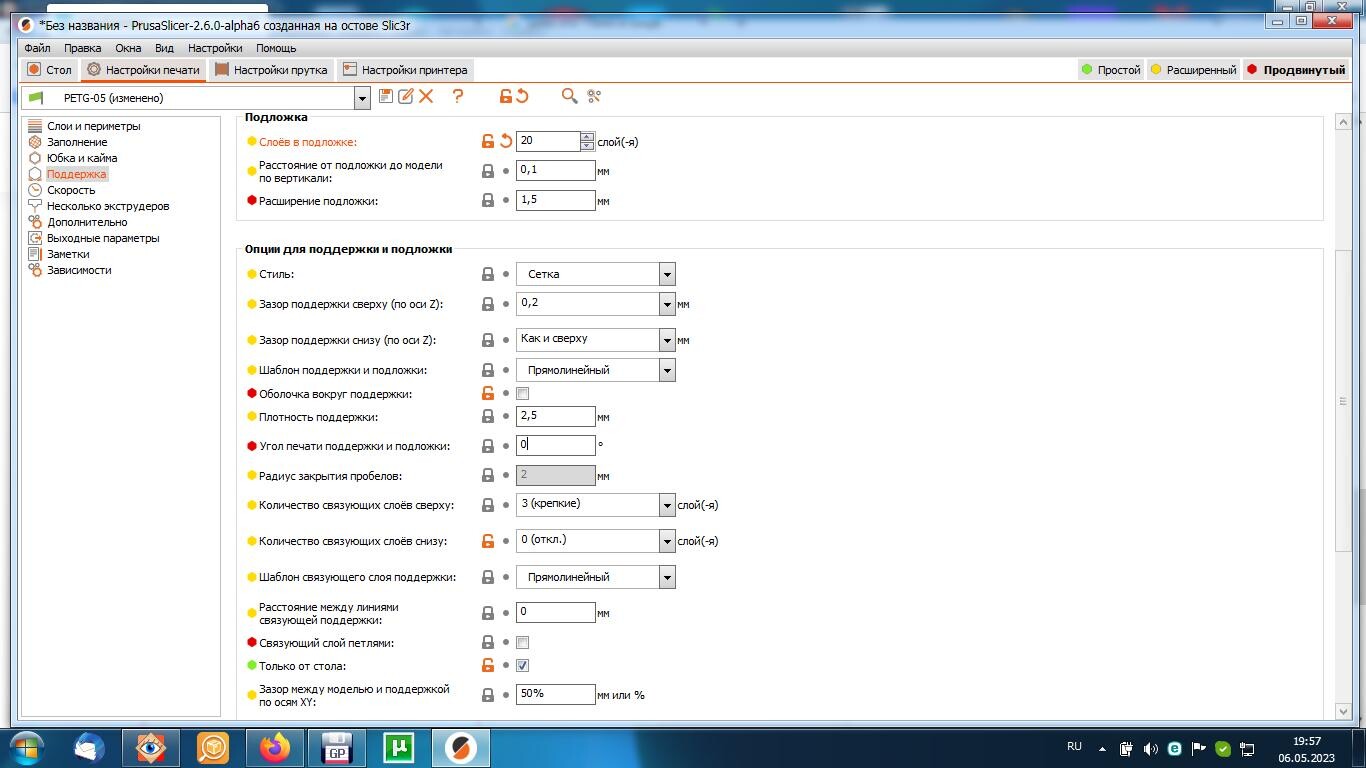Open the orange question mark help icon
The image size is (1366, 768).
458,96
